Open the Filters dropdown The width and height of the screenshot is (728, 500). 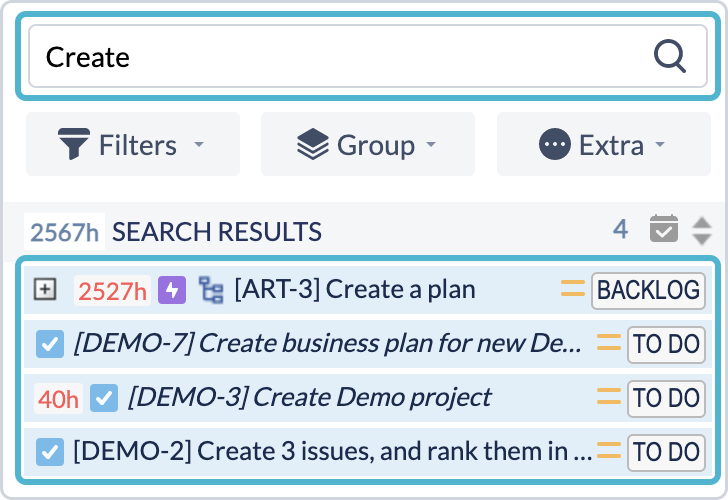[132, 145]
